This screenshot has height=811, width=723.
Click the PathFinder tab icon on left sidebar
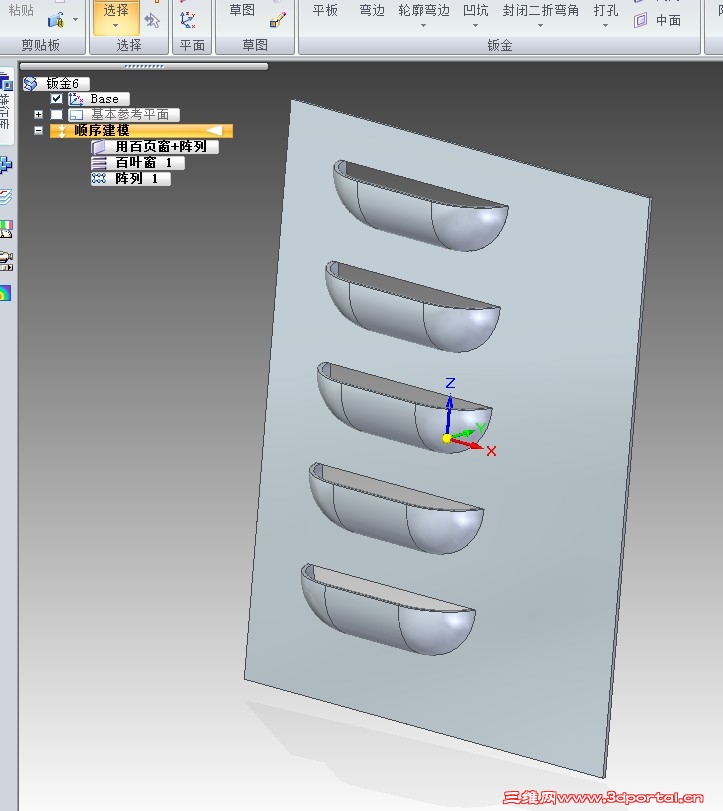(6, 82)
